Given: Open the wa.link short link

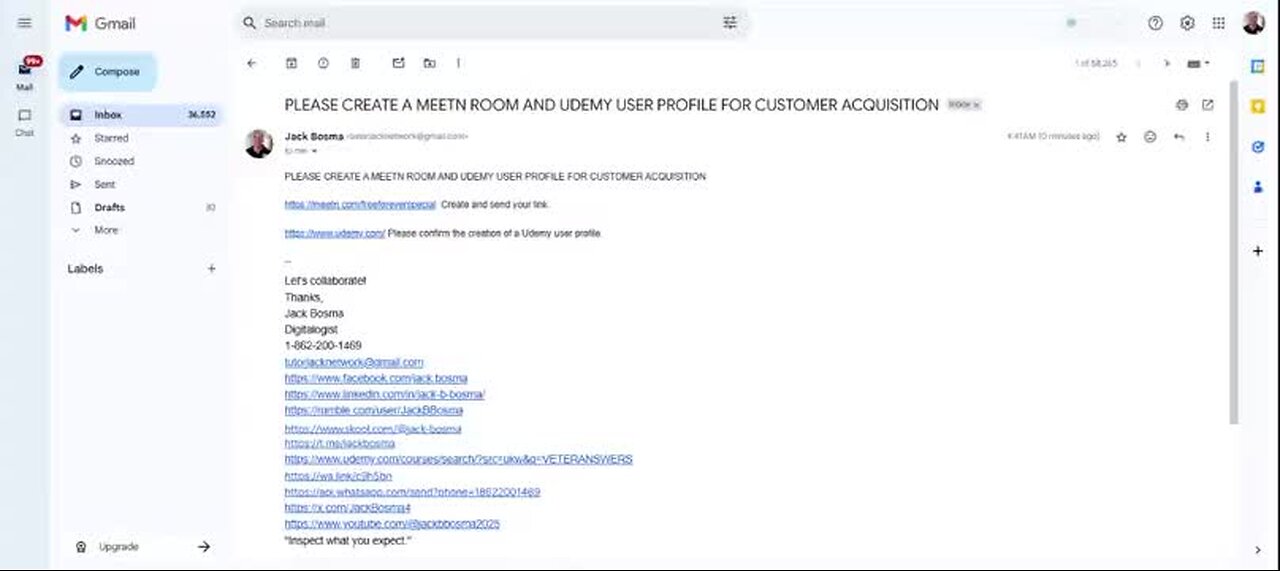Looking at the screenshot, I should [338, 476].
